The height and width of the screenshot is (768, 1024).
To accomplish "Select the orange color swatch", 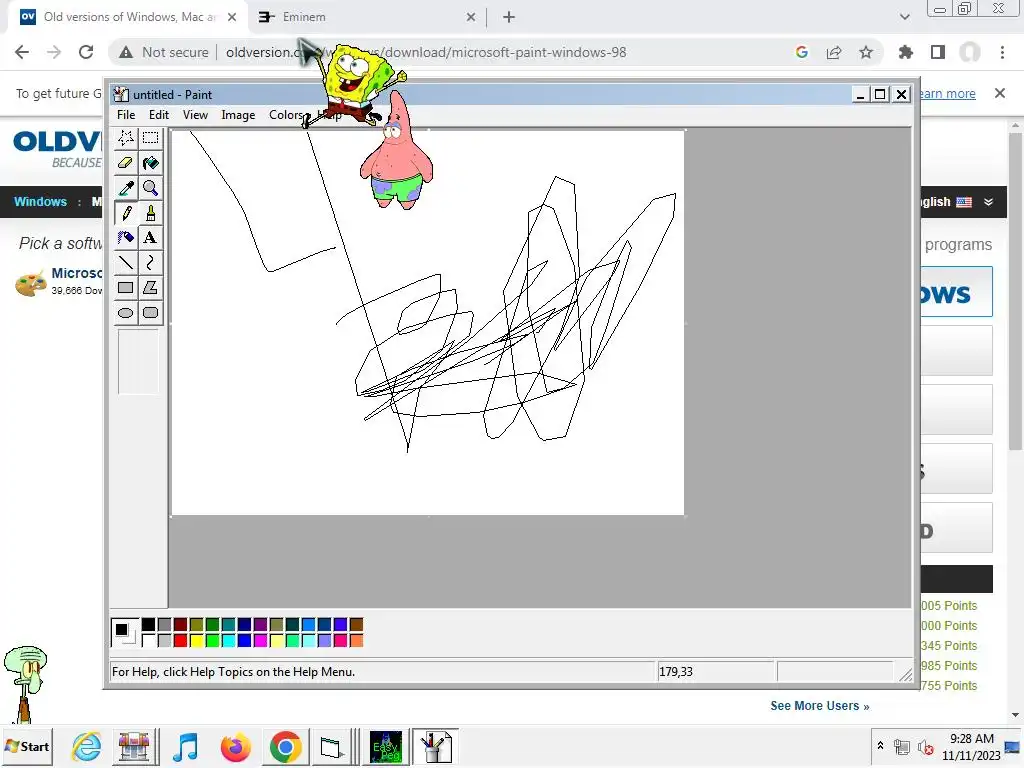I will 357,641.
